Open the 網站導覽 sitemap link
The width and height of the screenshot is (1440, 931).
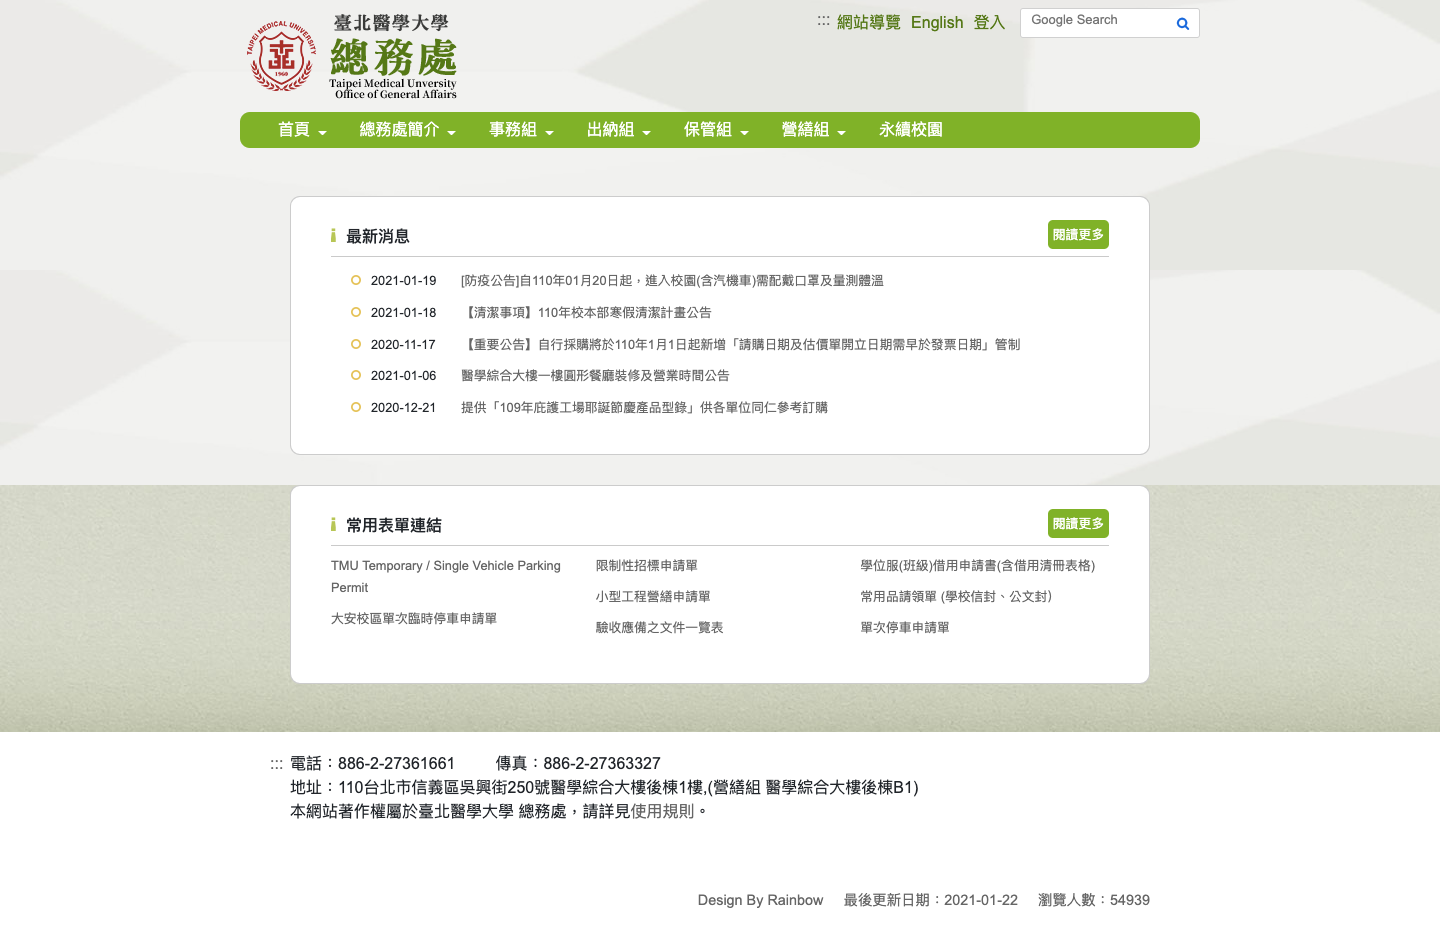pyautogui.click(x=868, y=23)
